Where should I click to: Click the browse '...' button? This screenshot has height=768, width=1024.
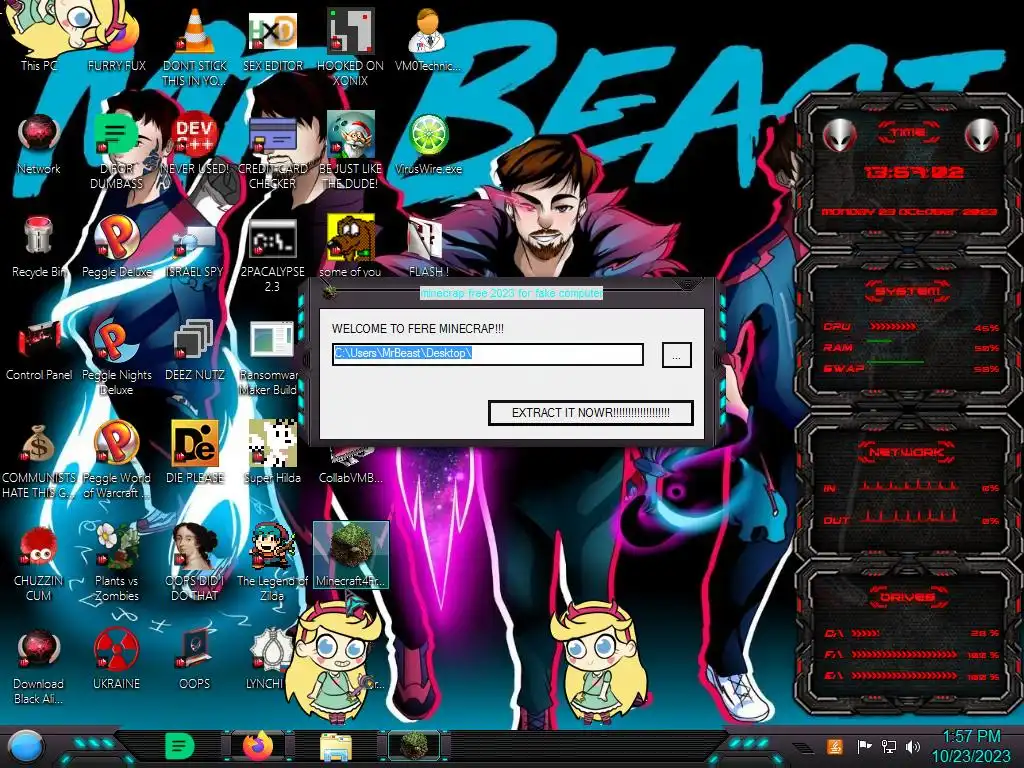point(677,355)
